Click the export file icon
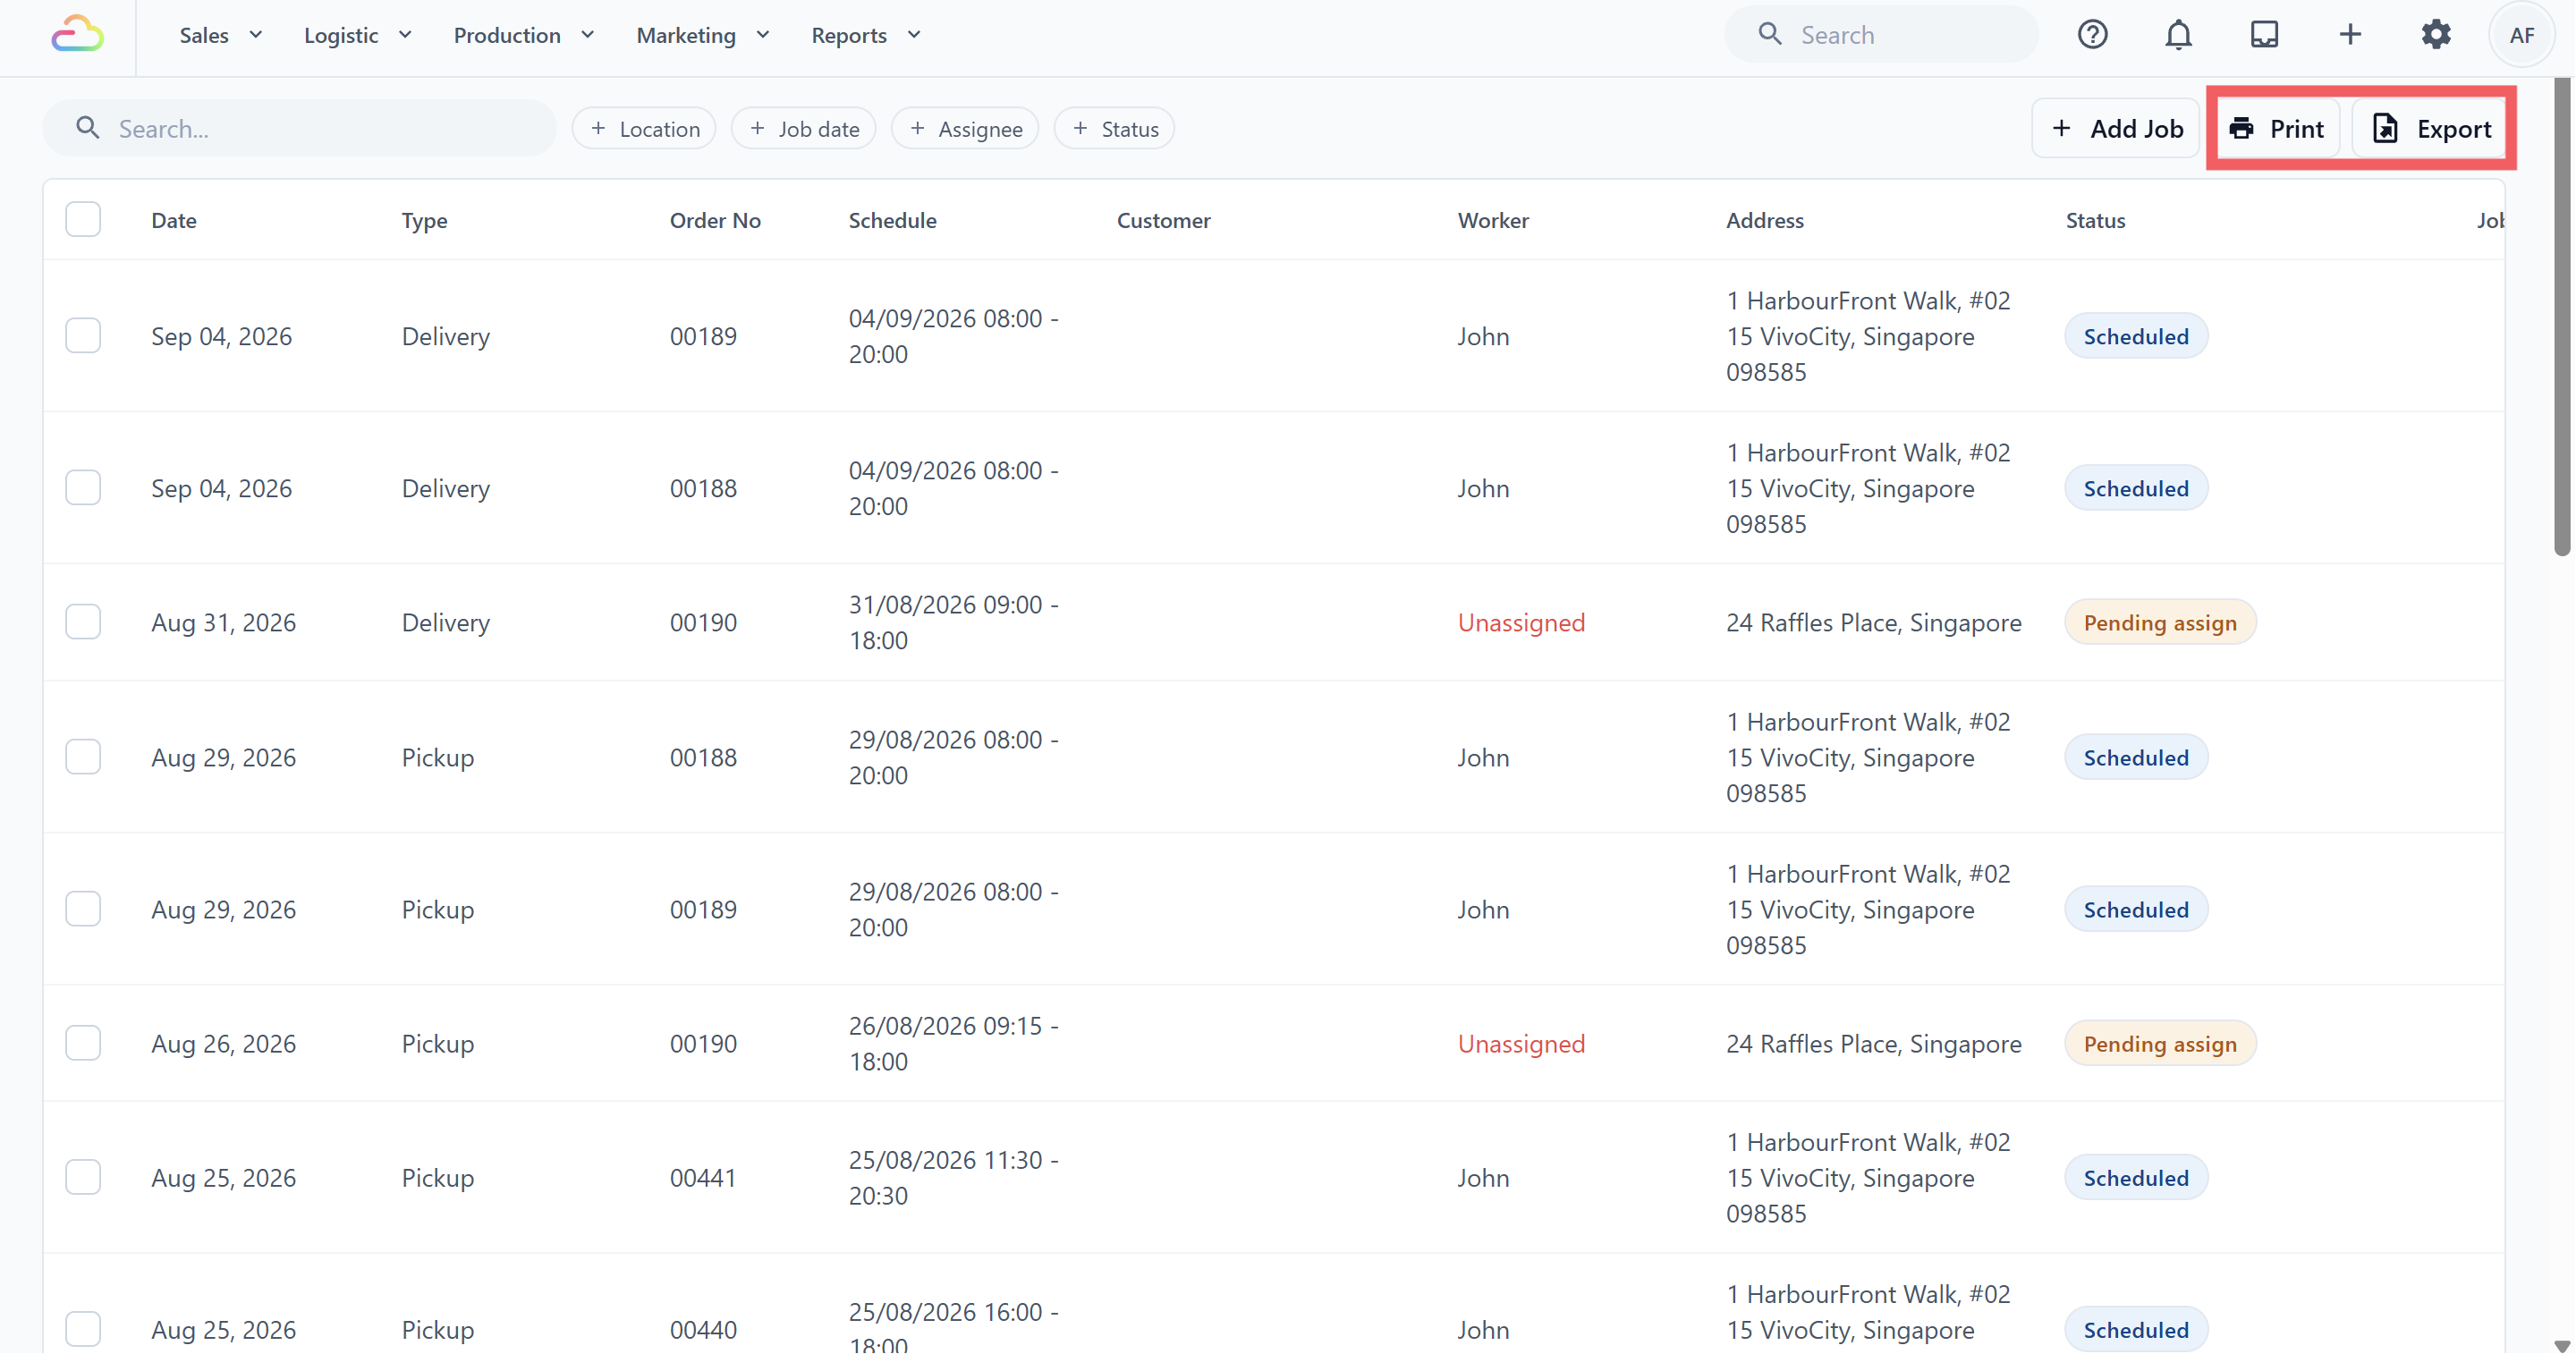Screen dimensions: 2576x1354 click(x=2385, y=128)
